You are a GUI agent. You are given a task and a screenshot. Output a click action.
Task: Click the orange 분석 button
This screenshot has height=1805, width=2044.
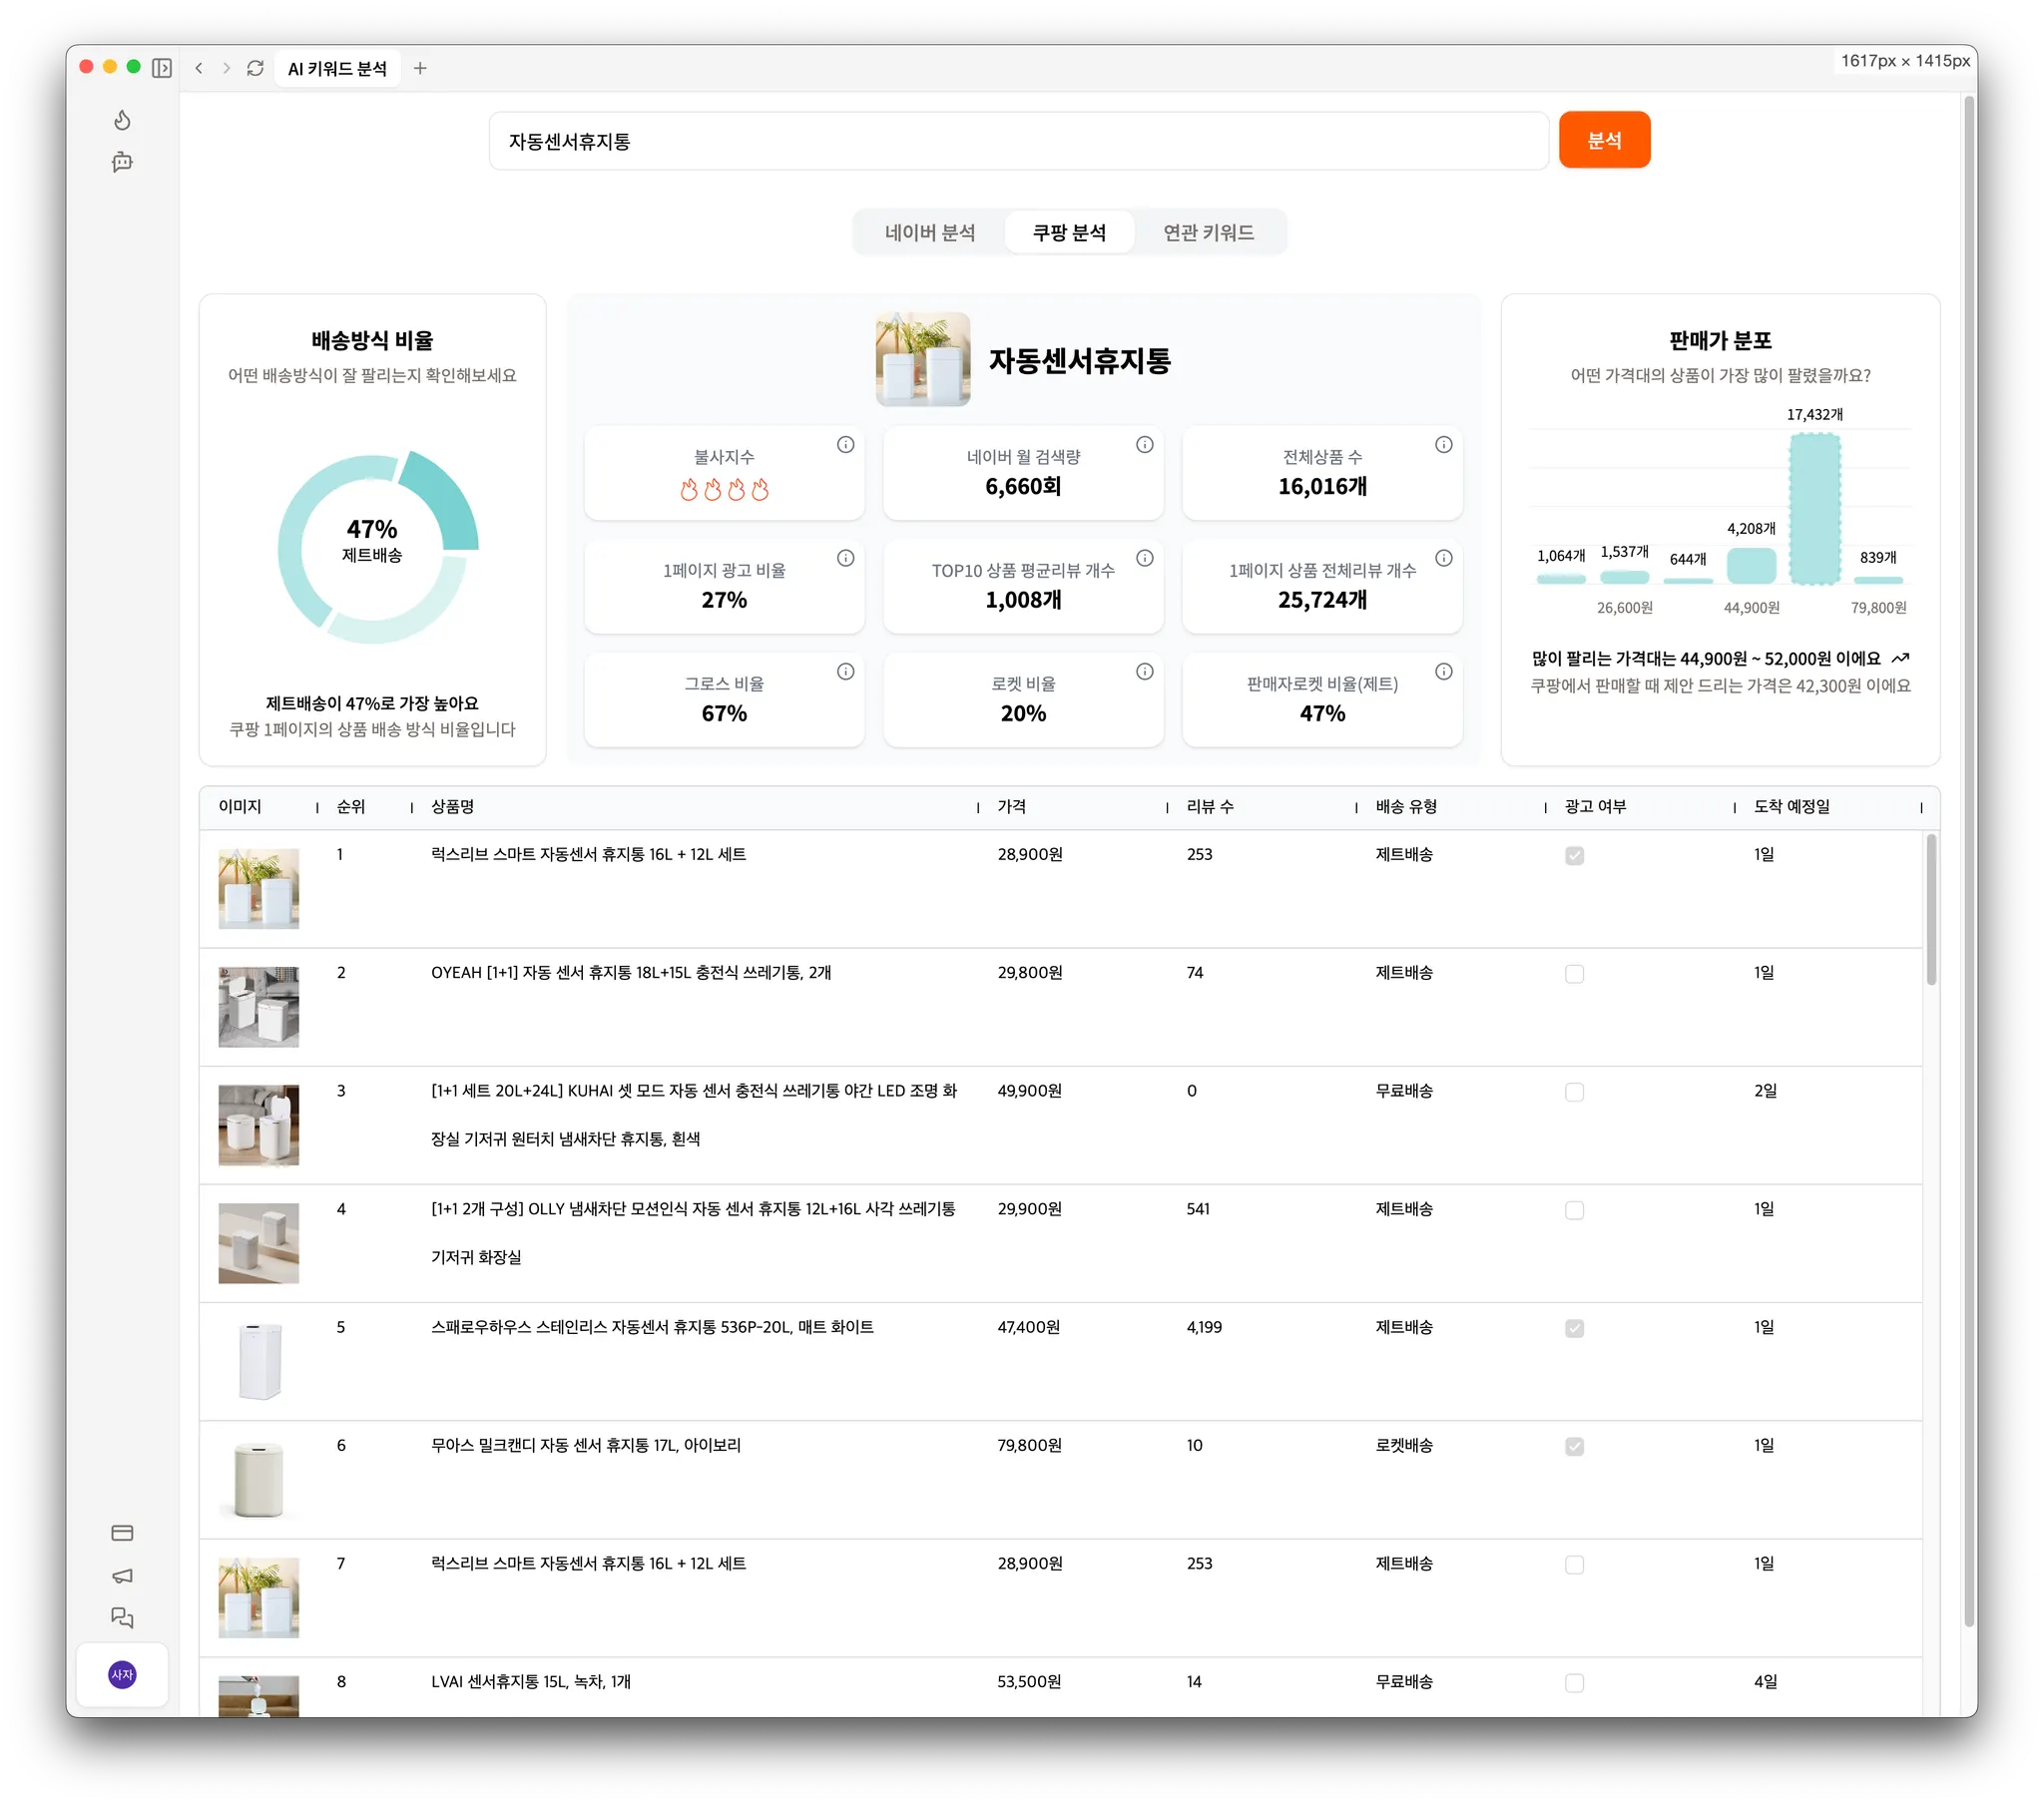pos(1603,140)
